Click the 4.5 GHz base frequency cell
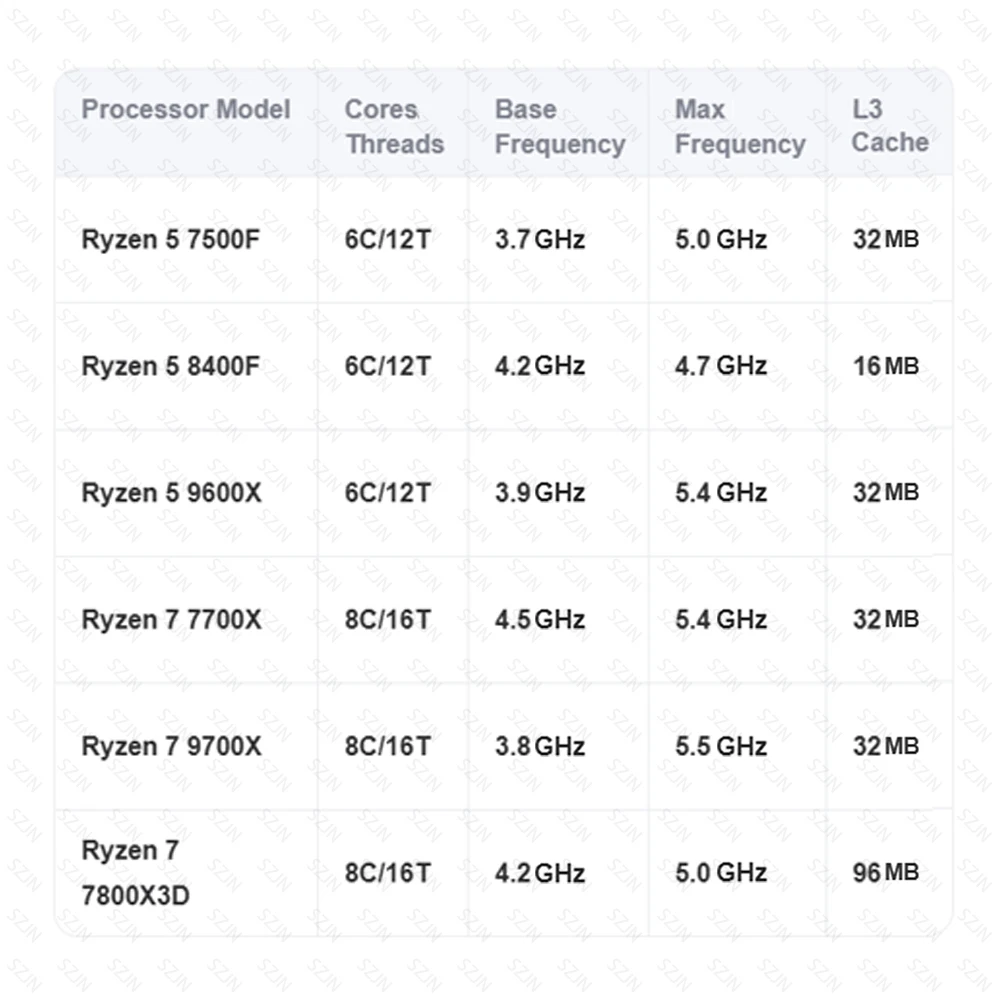 (x=540, y=620)
